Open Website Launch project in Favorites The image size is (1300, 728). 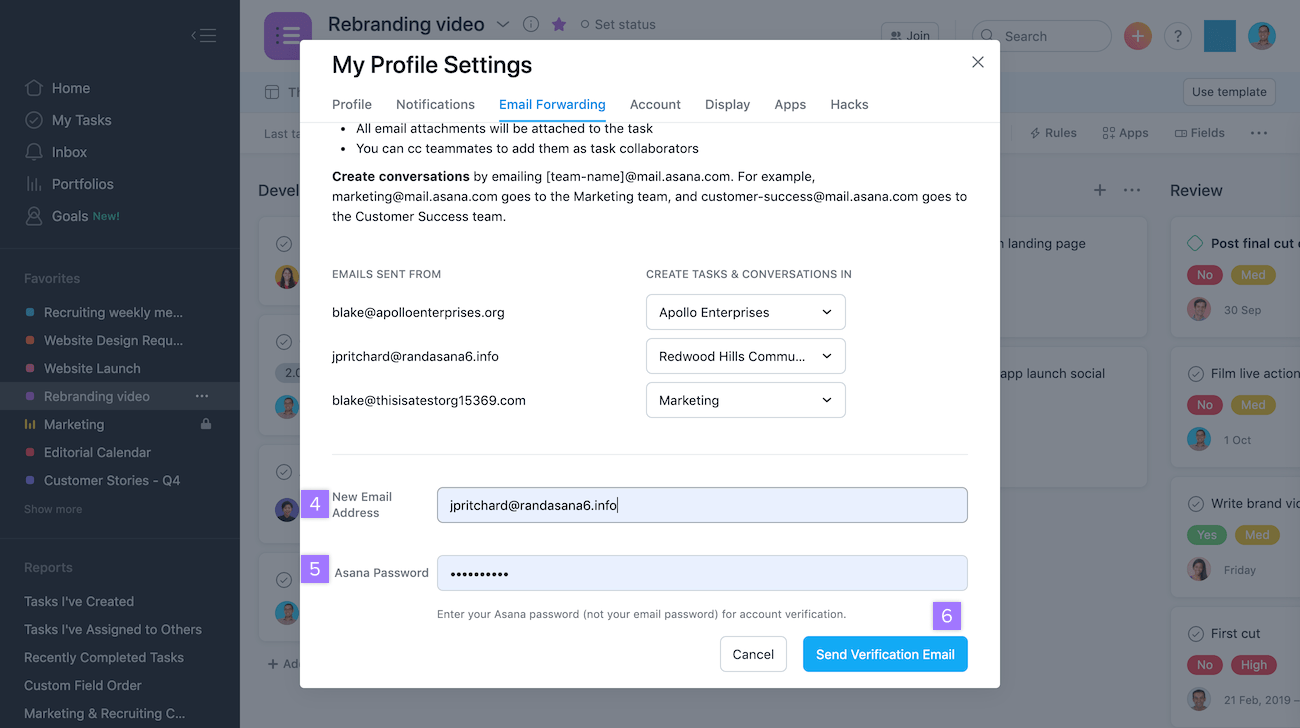coord(92,368)
